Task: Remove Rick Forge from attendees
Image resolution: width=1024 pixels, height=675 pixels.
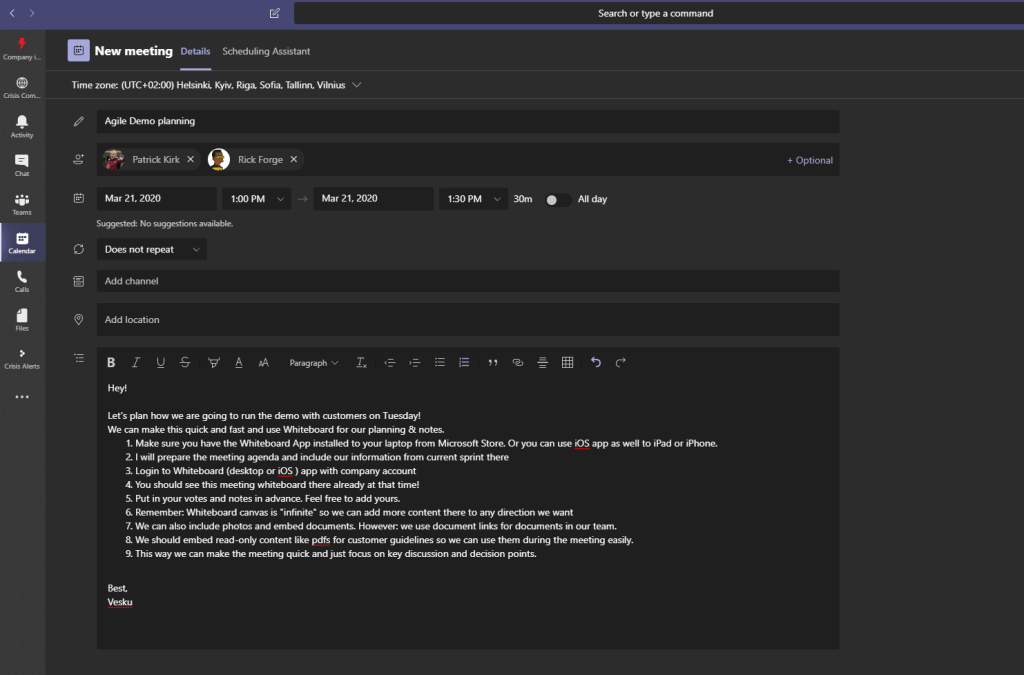Action: (294, 159)
